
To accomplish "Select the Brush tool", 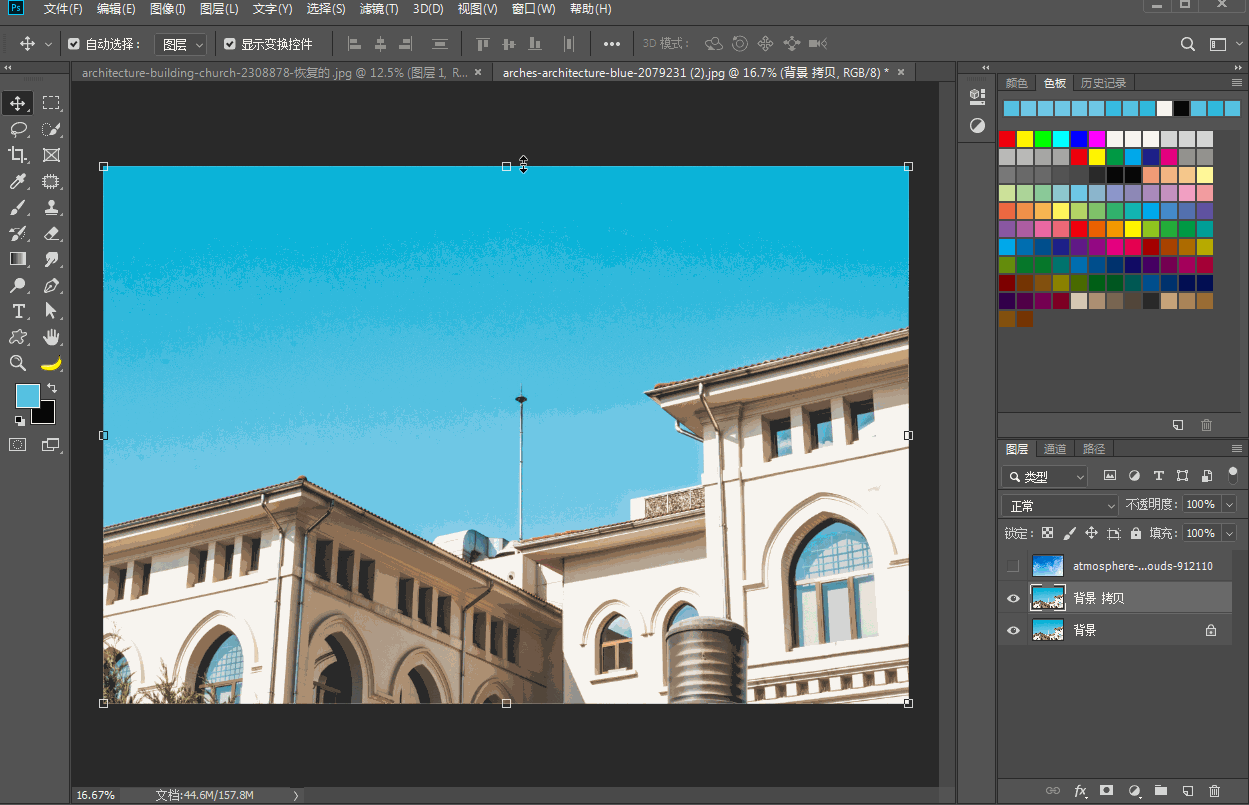I will pos(18,207).
